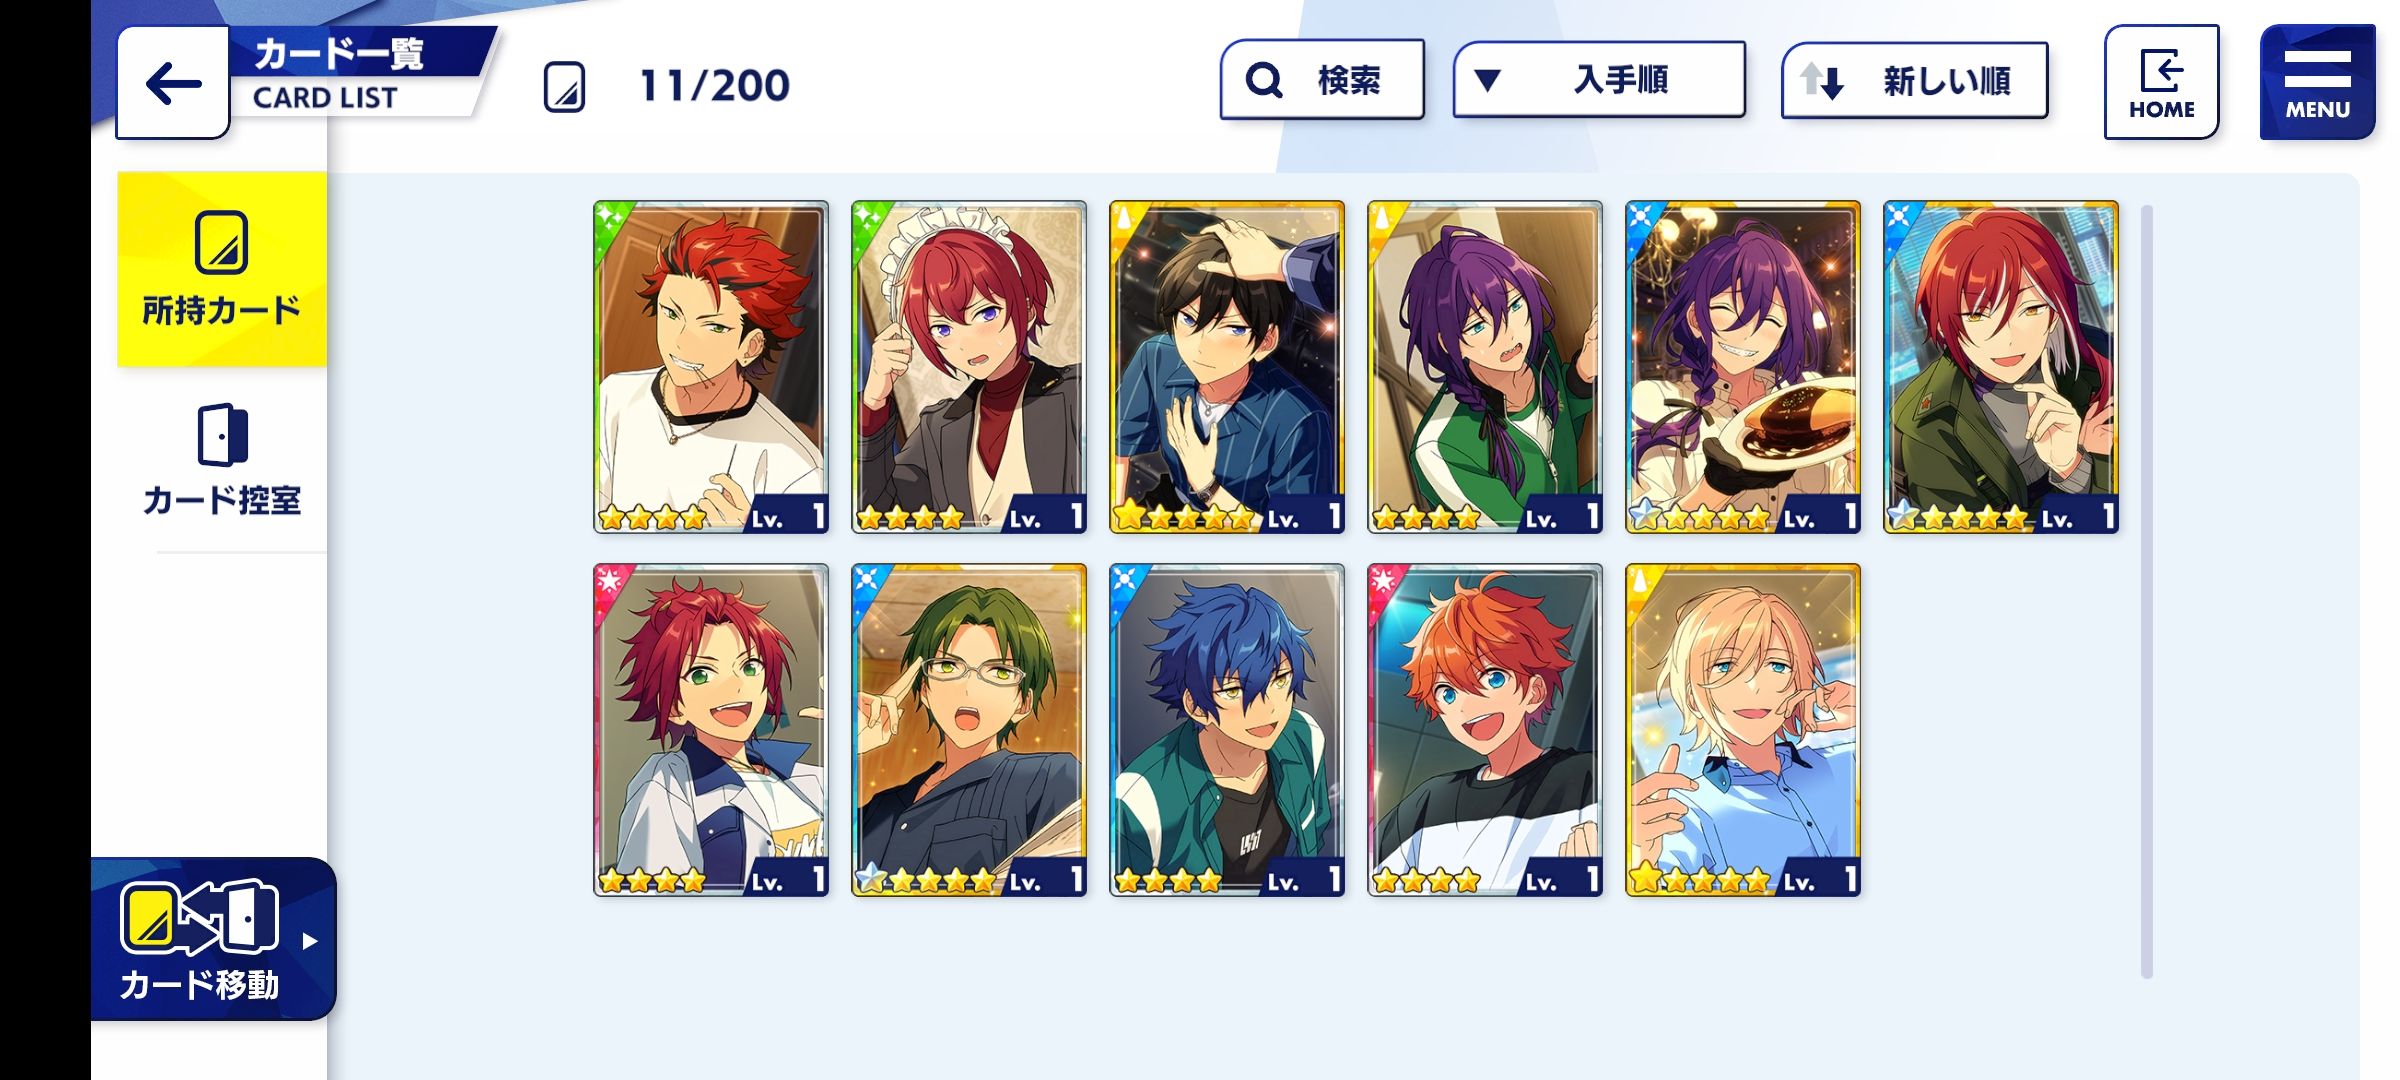Click the down-triangle arrow on 入手順

tap(1487, 80)
